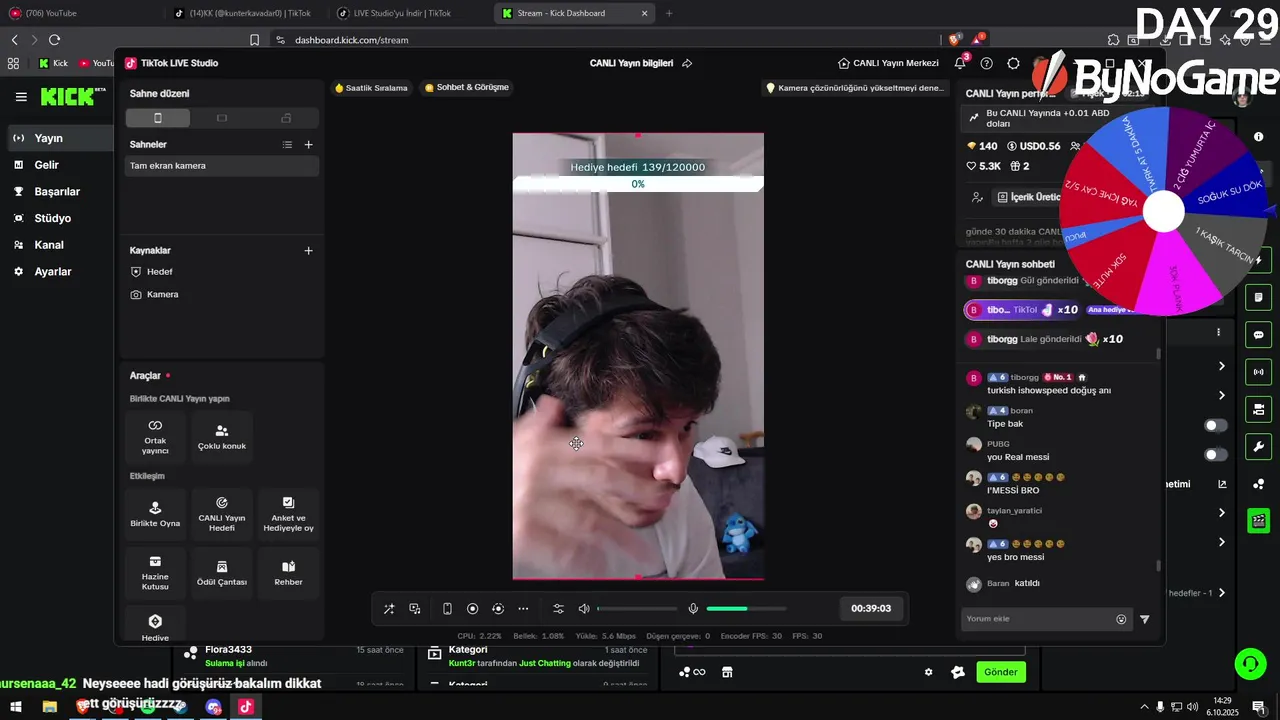Open the CANLI Yayın Merkezi

point(888,63)
